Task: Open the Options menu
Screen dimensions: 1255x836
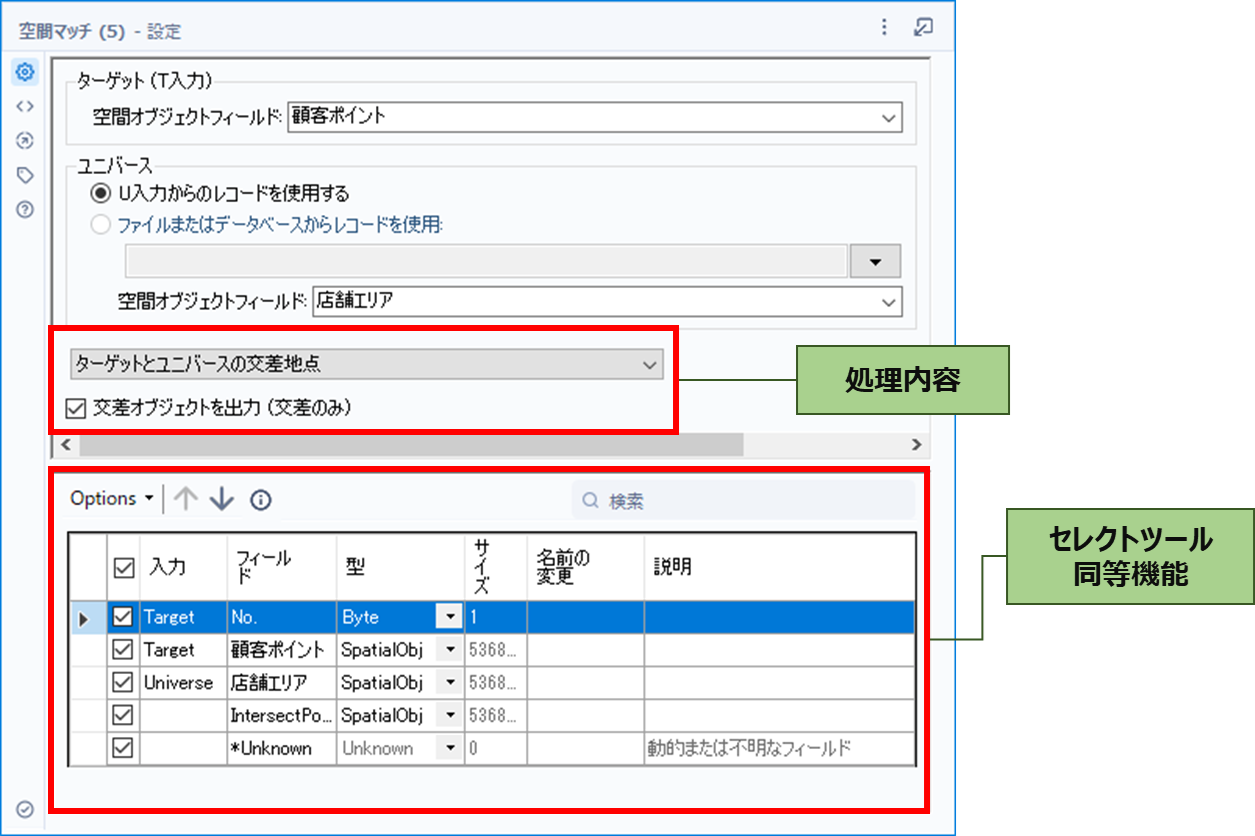Action: (x=111, y=499)
